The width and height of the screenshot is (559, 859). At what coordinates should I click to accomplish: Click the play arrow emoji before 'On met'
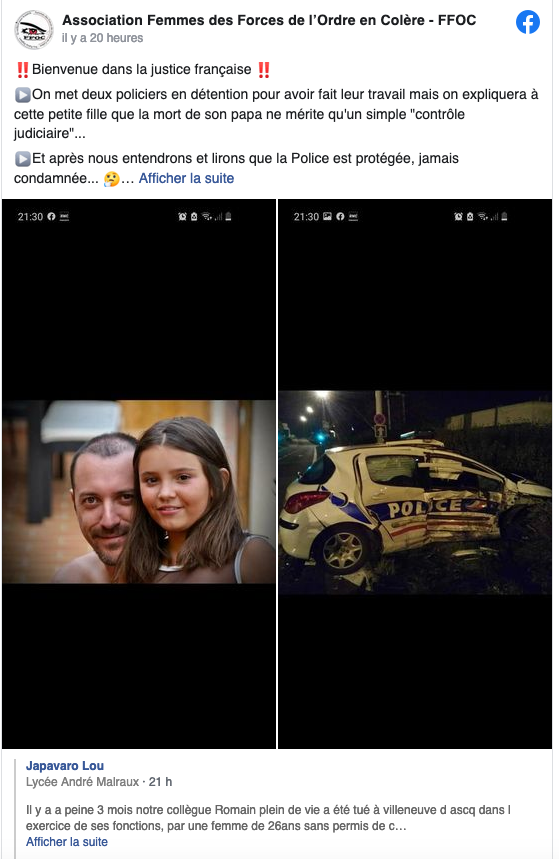(x=22, y=95)
